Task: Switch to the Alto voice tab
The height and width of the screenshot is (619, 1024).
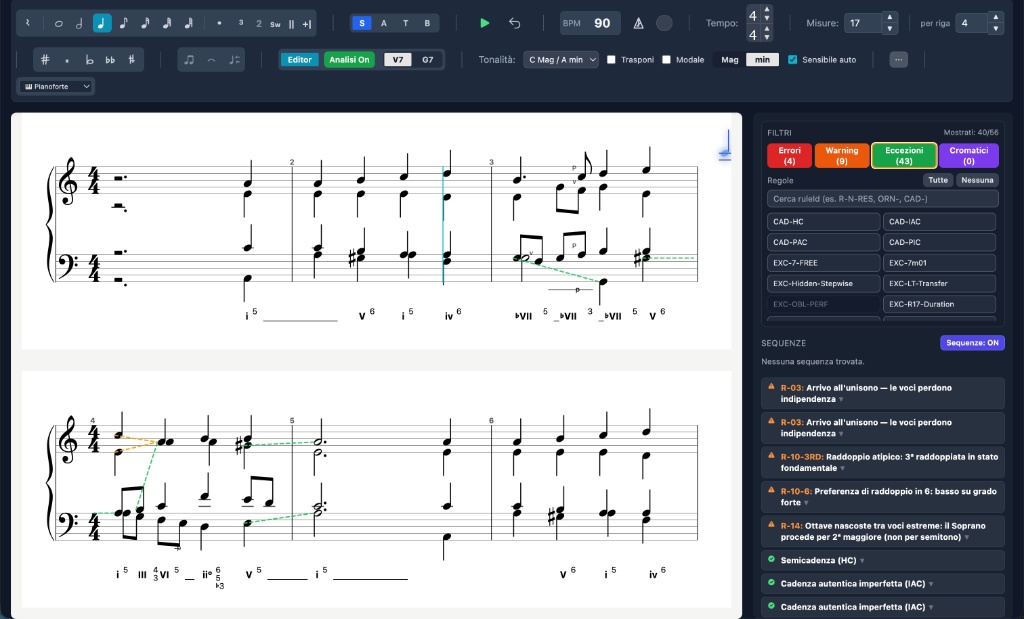Action: pos(383,23)
